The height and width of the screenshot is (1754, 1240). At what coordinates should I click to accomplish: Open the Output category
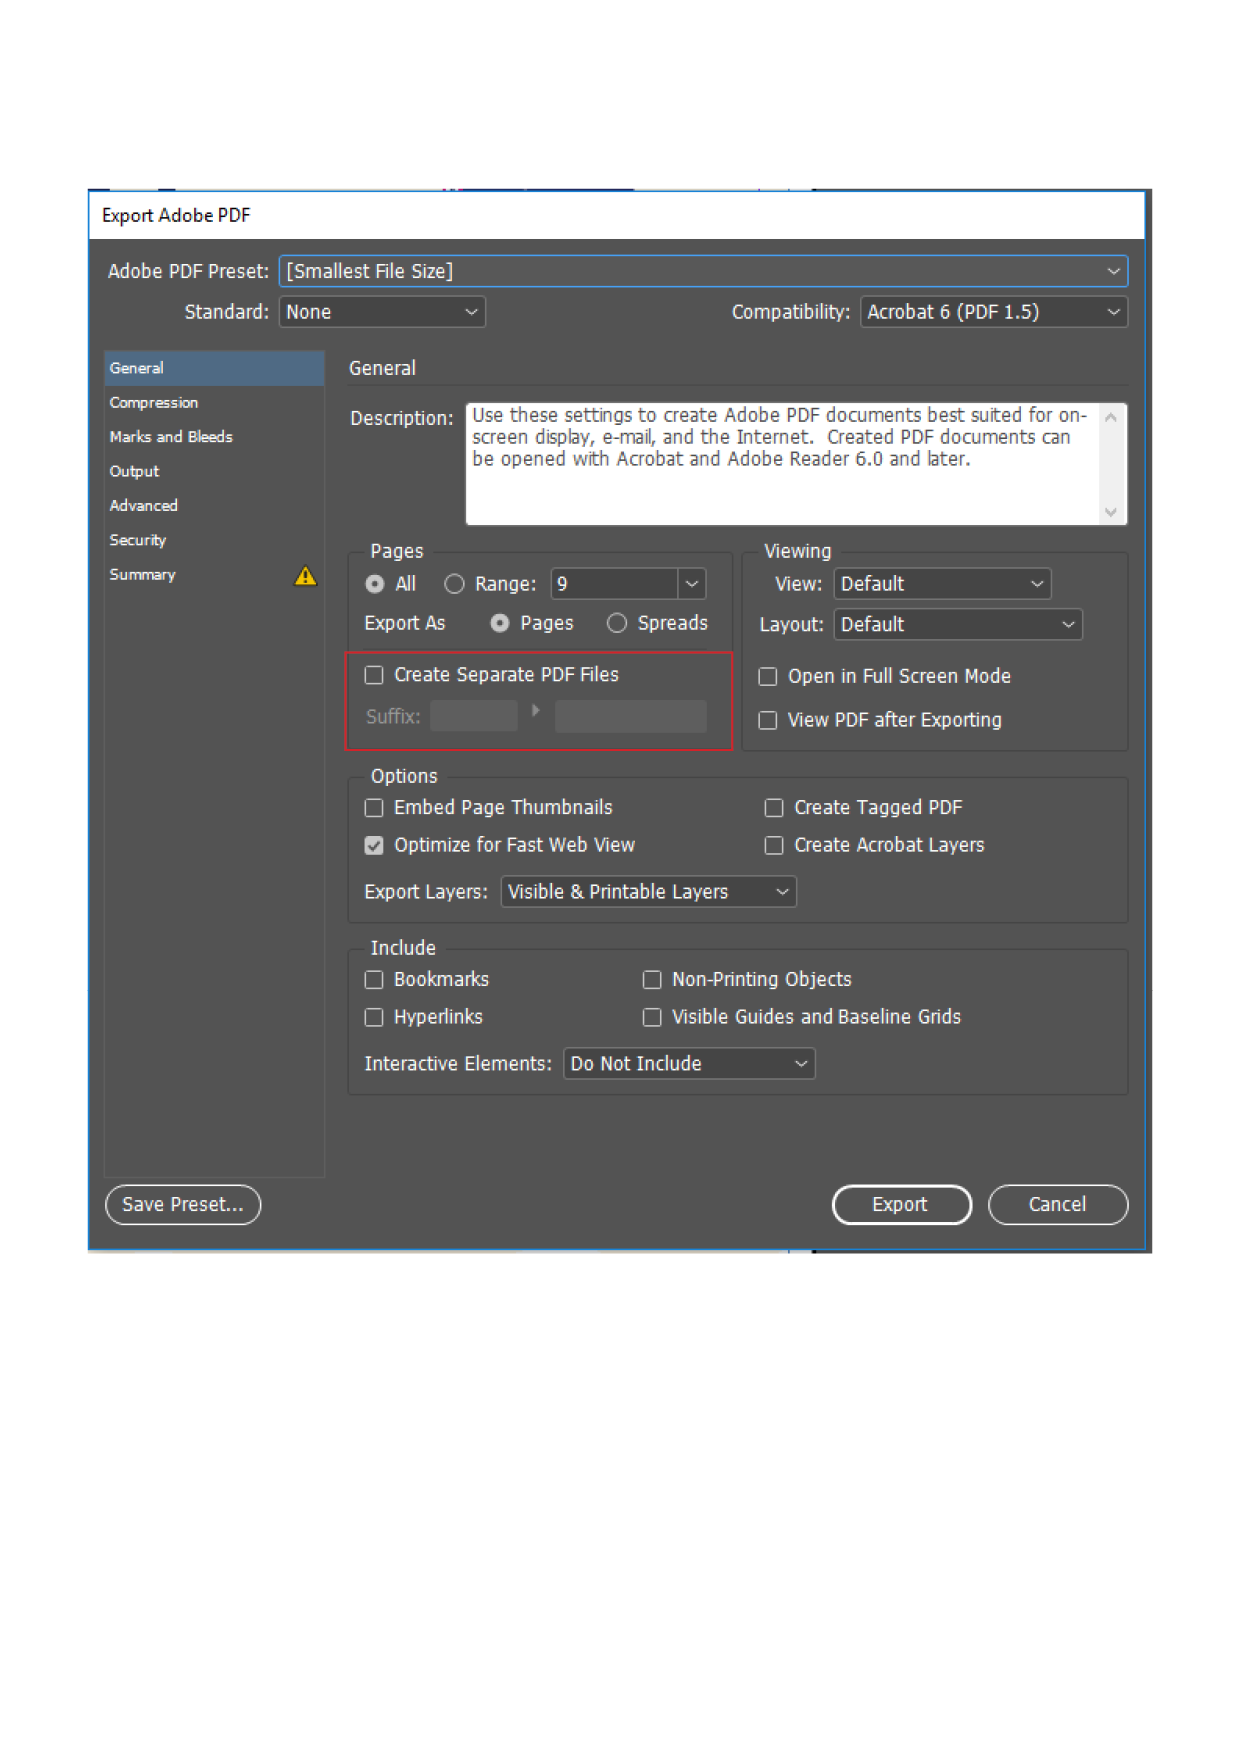click(x=214, y=471)
